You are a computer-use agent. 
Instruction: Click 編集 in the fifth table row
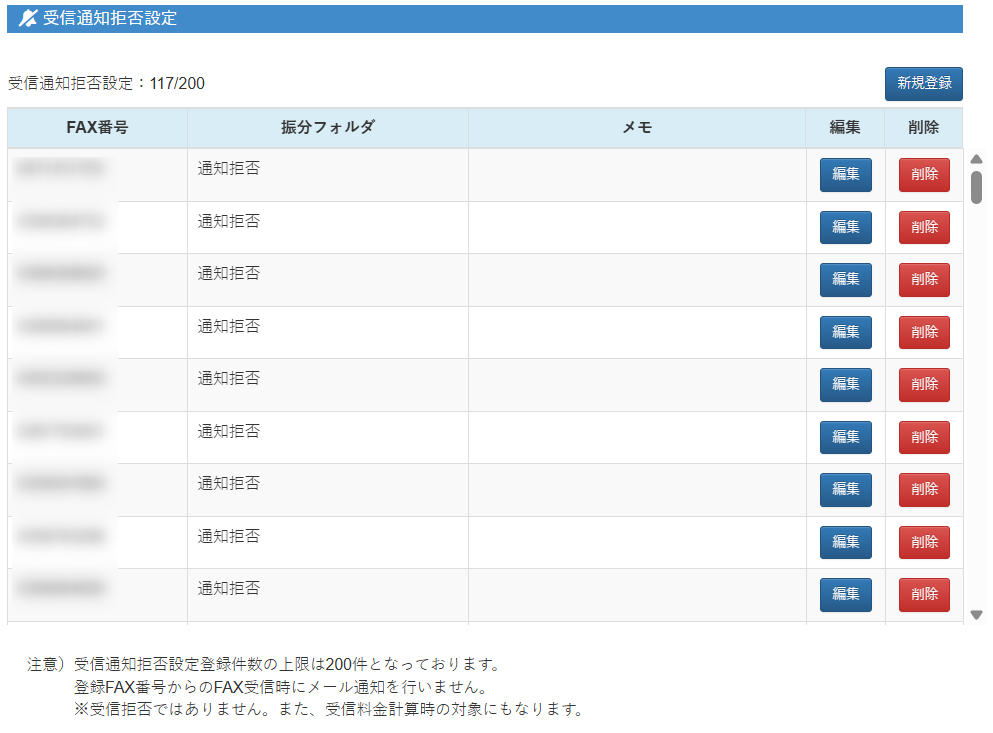[845, 385]
